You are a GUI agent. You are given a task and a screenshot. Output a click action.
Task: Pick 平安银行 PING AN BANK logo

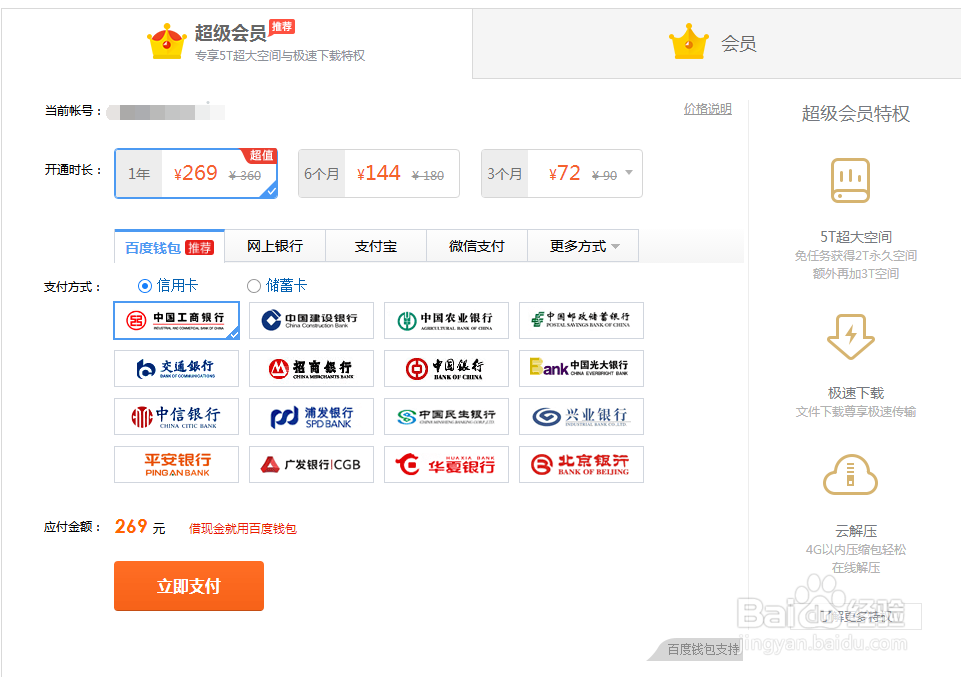click(177, 464)
